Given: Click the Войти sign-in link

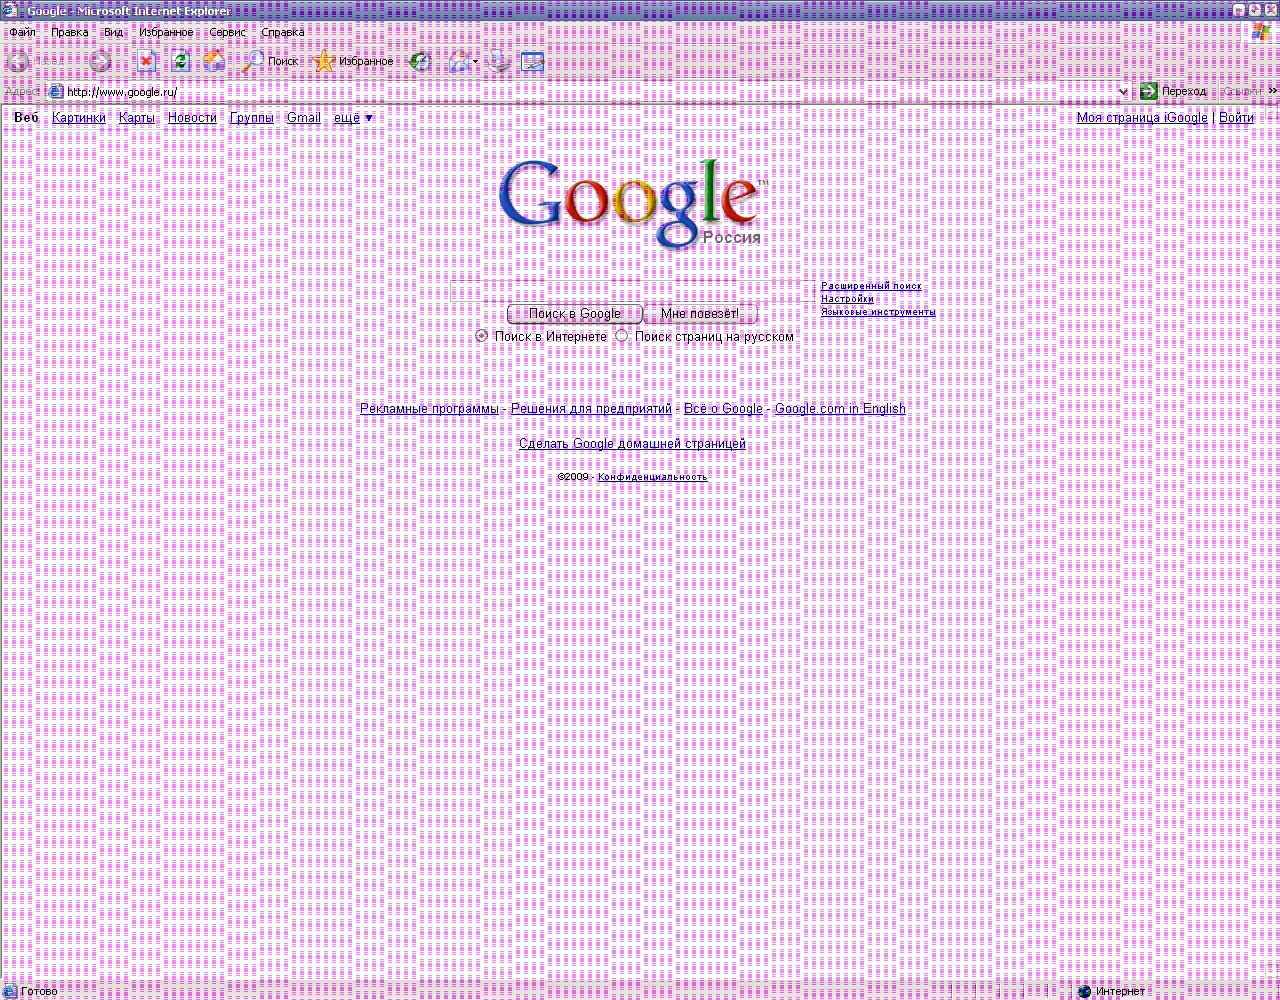Looking at the screenshot, I should point(1236,118).
